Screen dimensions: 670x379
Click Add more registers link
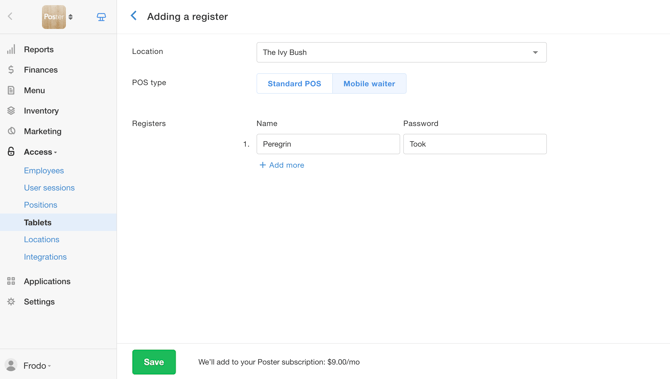(282, 165)
